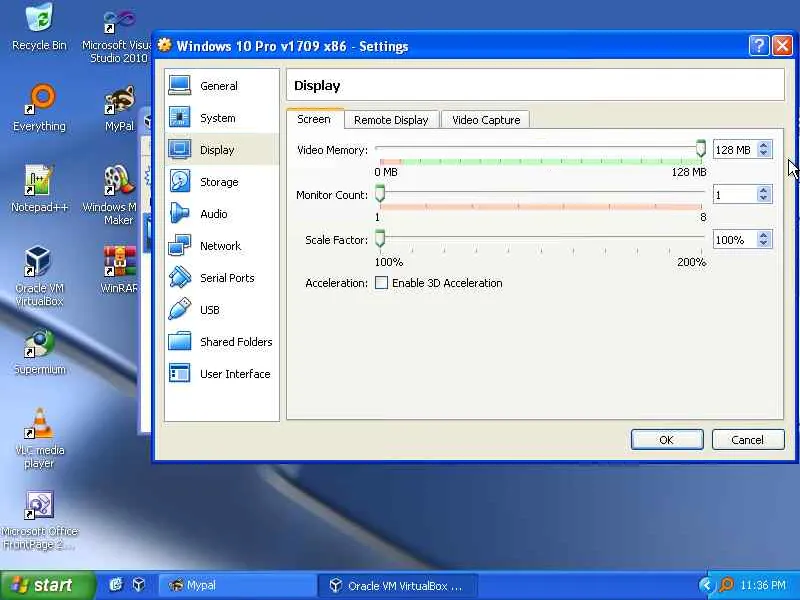Click the dialog help question button
This screenshot has width=800, height=600.
(759, 46)
